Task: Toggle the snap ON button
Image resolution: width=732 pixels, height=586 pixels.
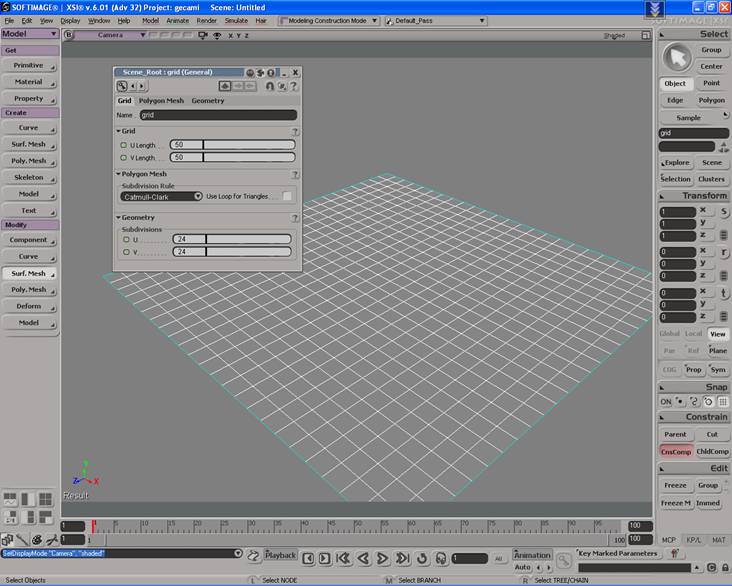Action: 666,401
